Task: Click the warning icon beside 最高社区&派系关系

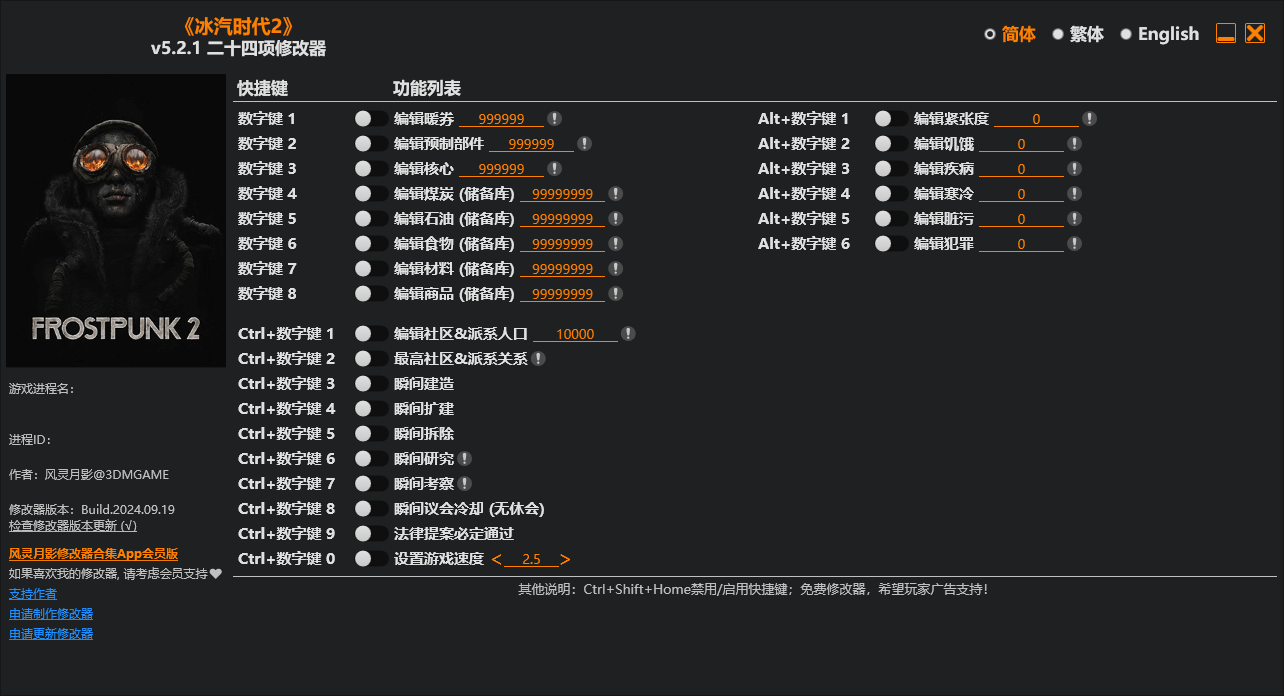Action: point(538,358)
